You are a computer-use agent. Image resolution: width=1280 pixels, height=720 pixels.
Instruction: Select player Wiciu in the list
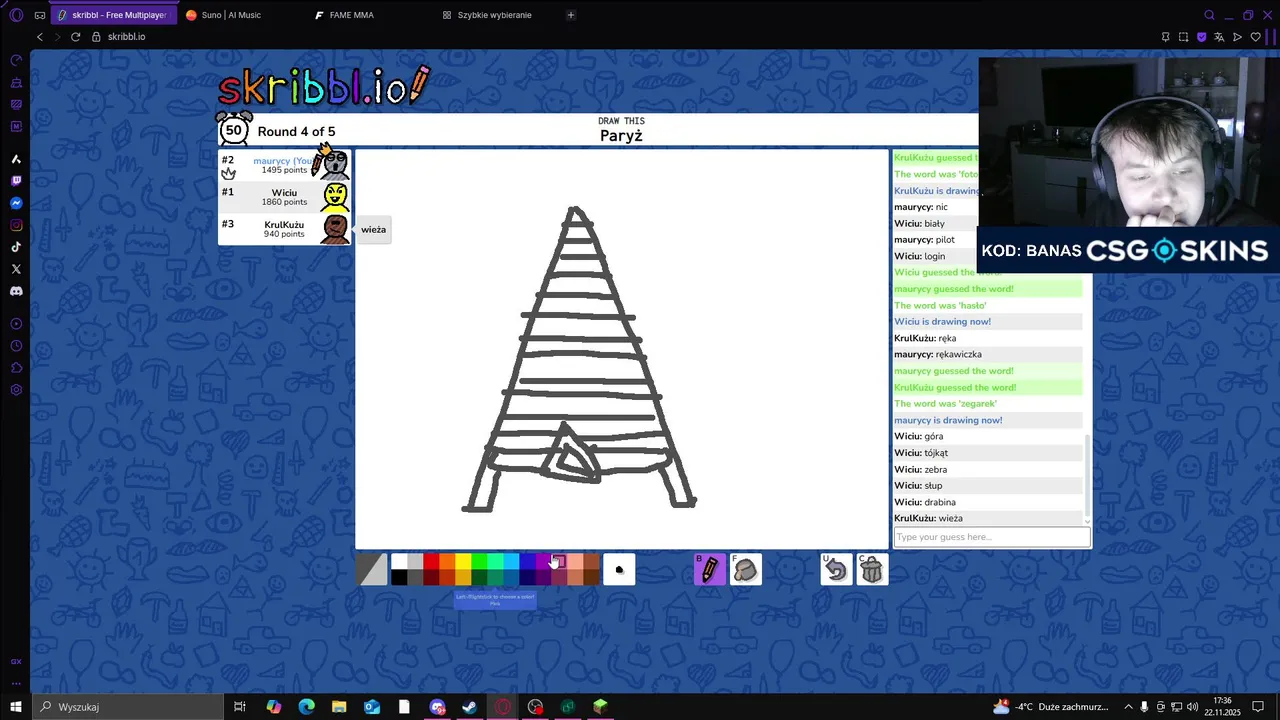pyautogui.click(x=284, y=197)
